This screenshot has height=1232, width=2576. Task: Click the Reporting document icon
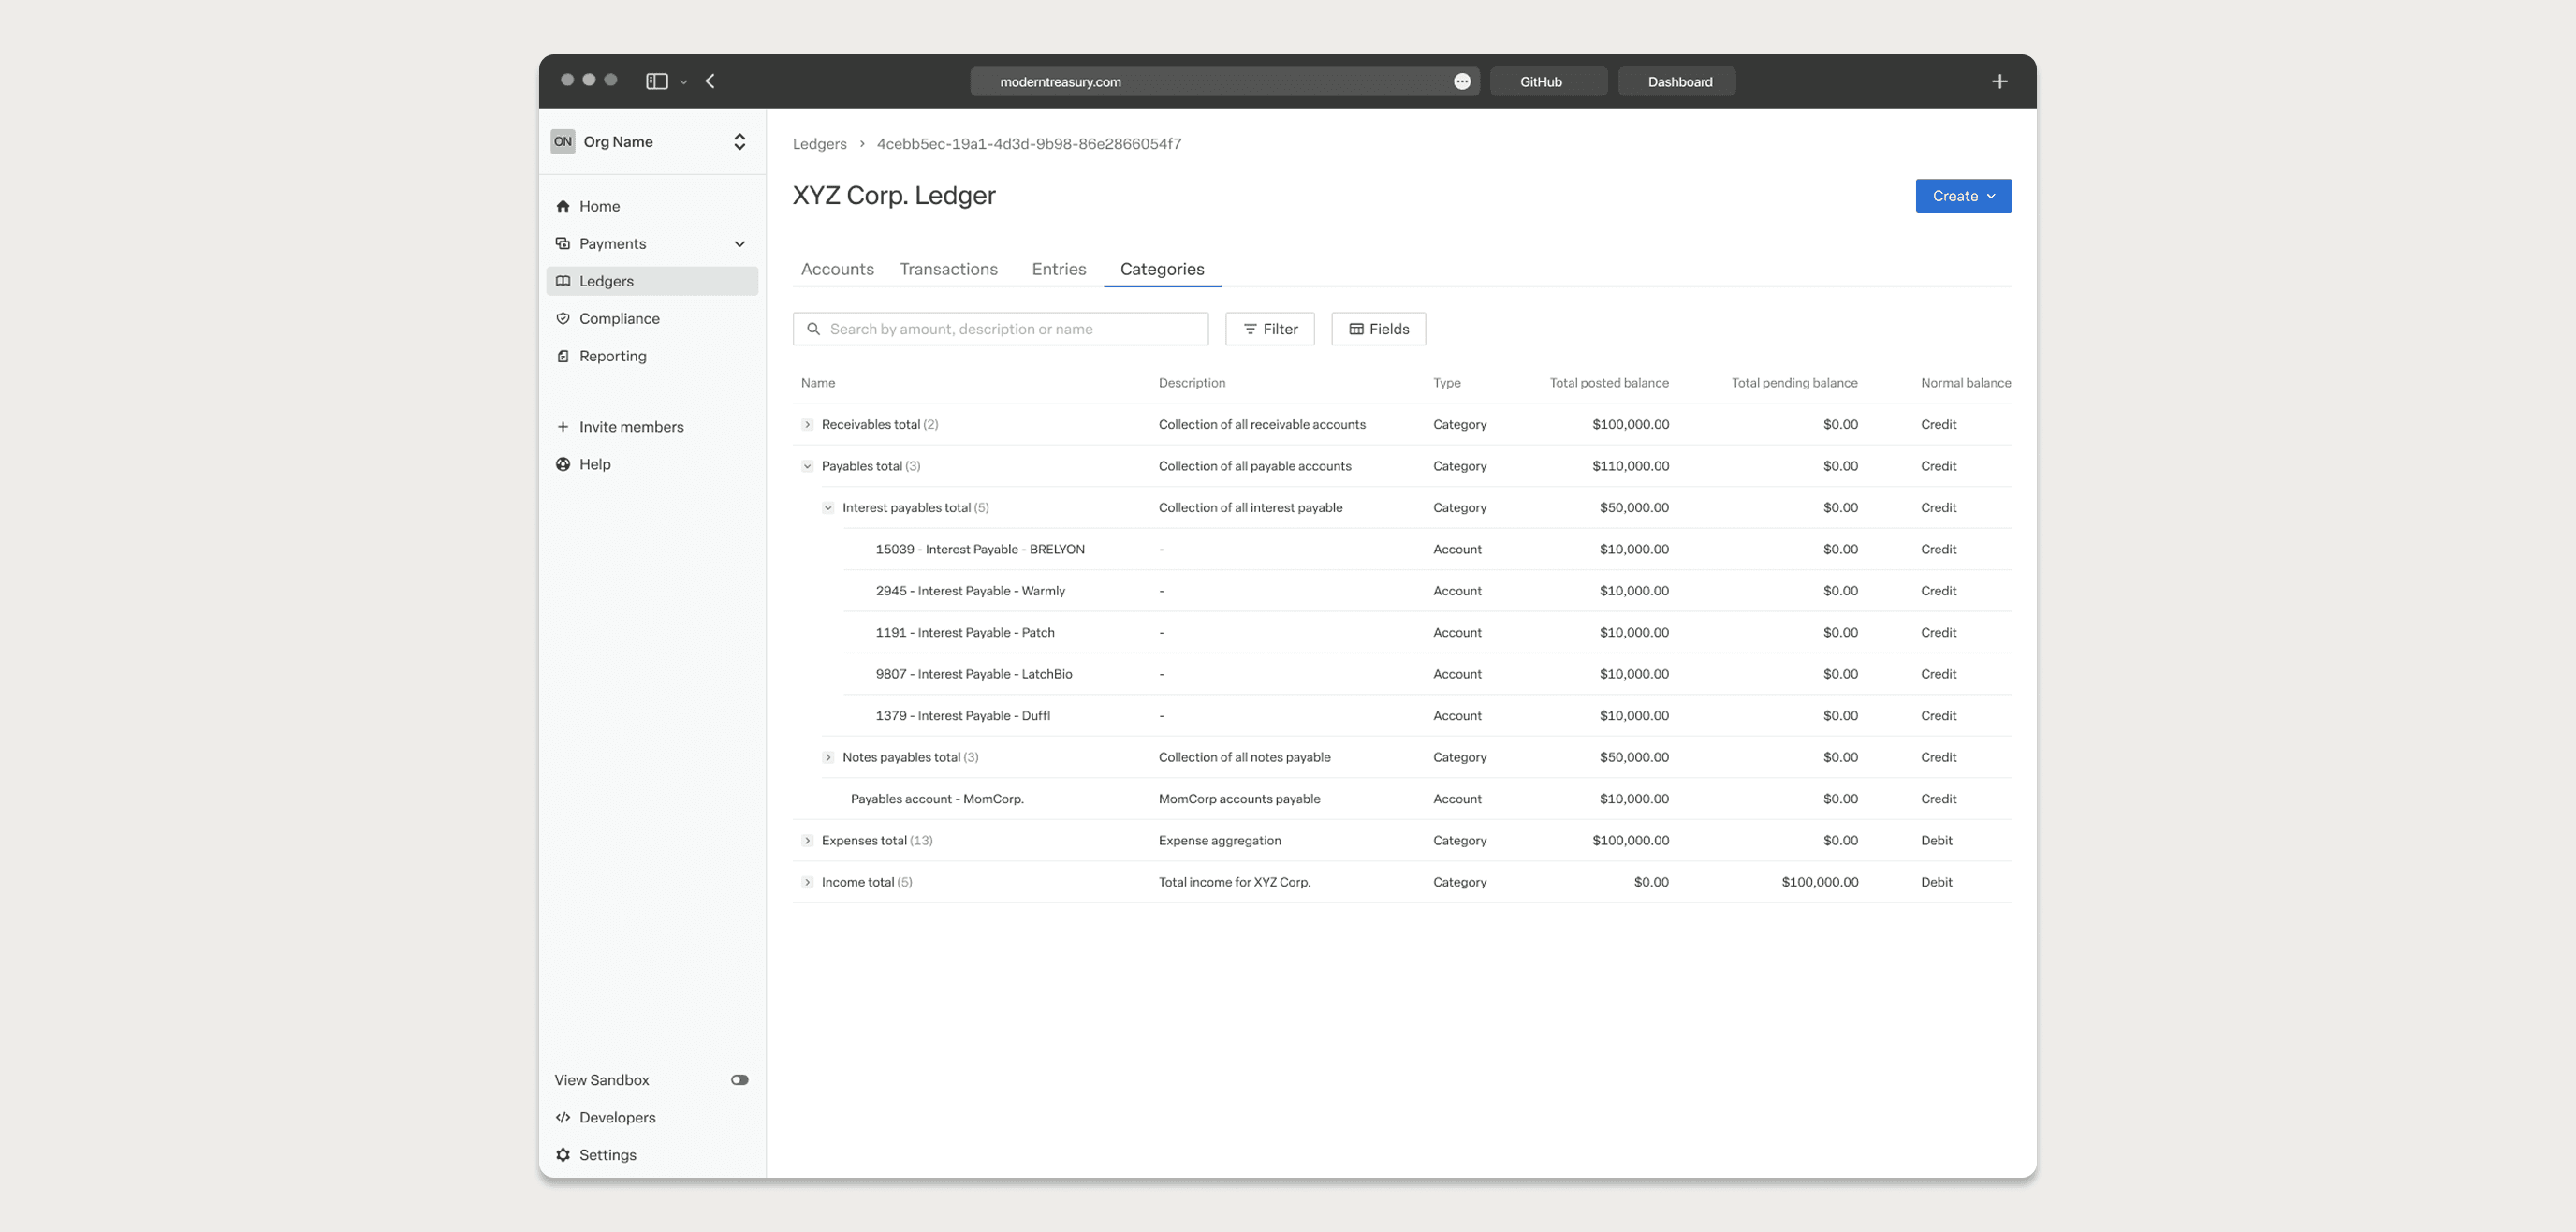[x=563, y=356]
